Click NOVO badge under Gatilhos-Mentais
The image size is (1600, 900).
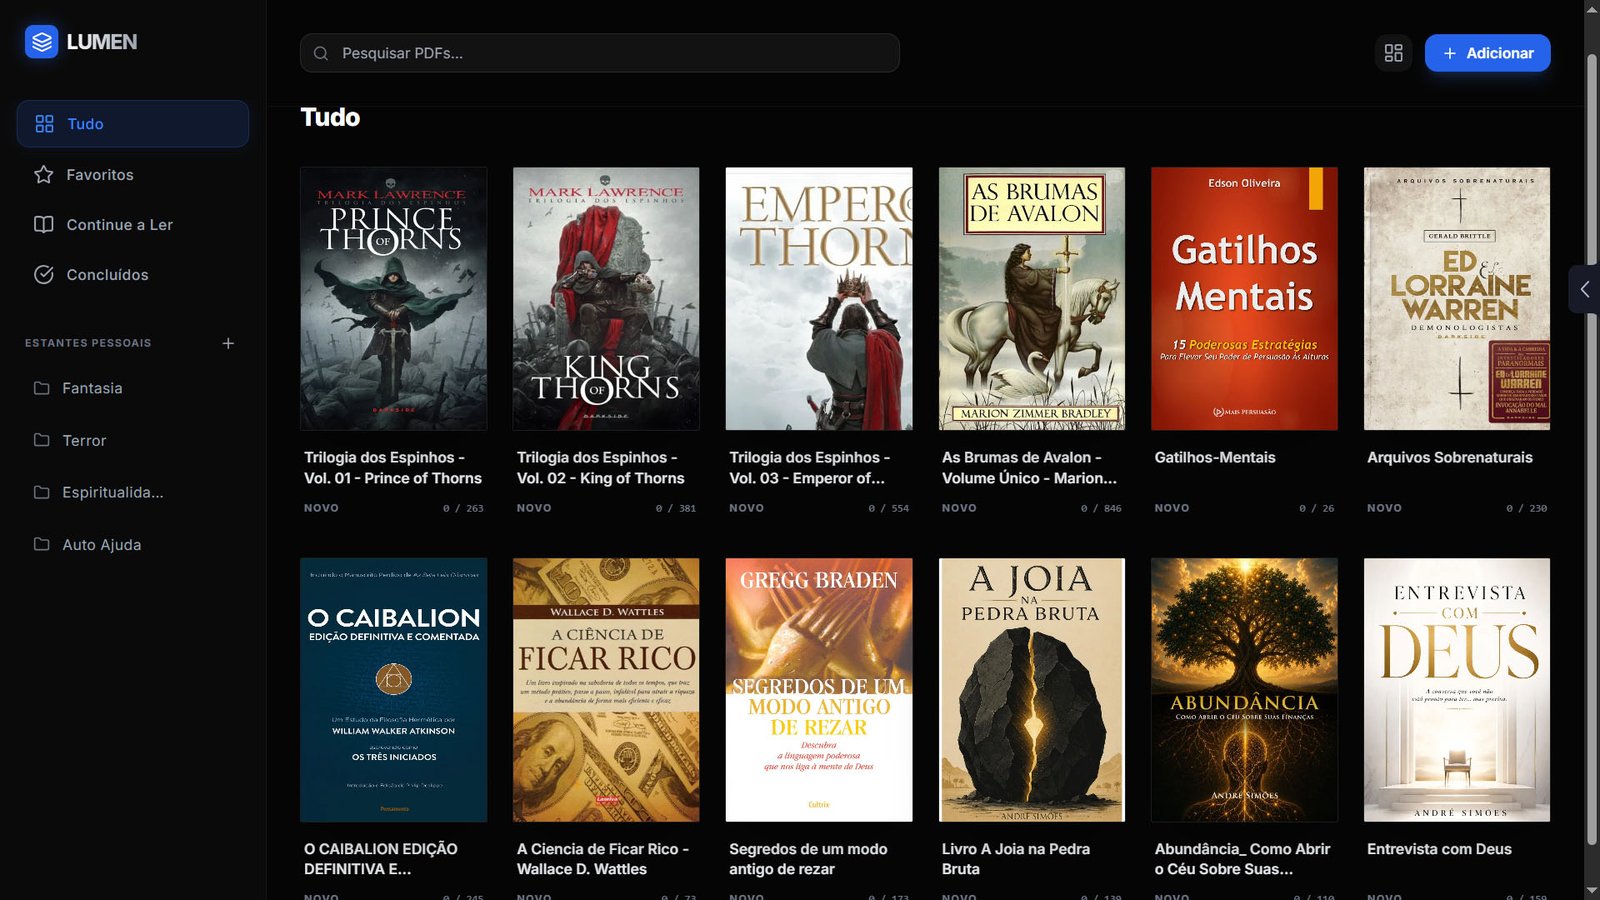coord(1172,508)
